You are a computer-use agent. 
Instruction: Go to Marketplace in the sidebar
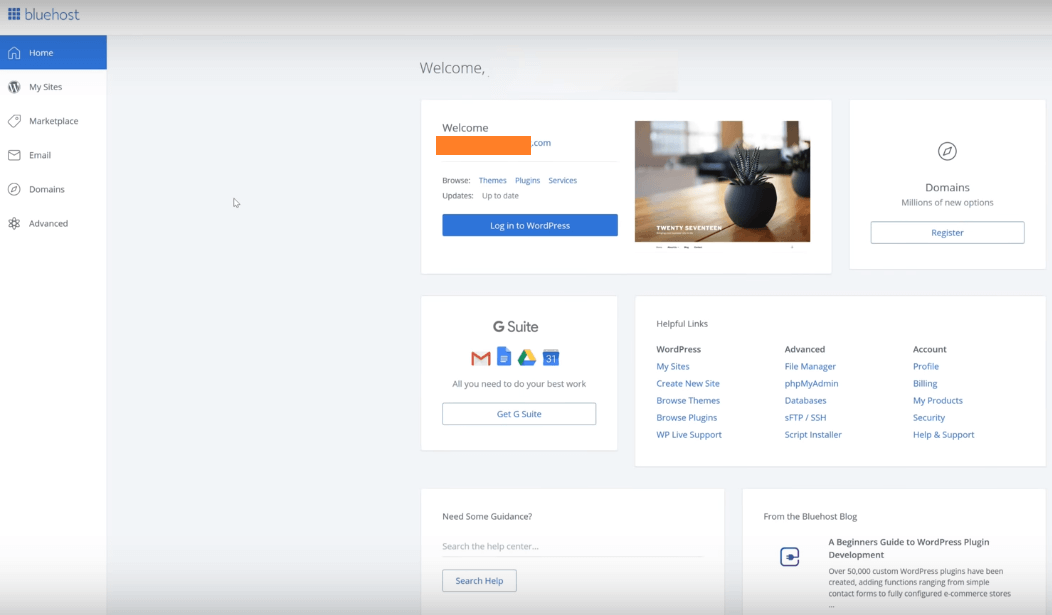[53, 121]
